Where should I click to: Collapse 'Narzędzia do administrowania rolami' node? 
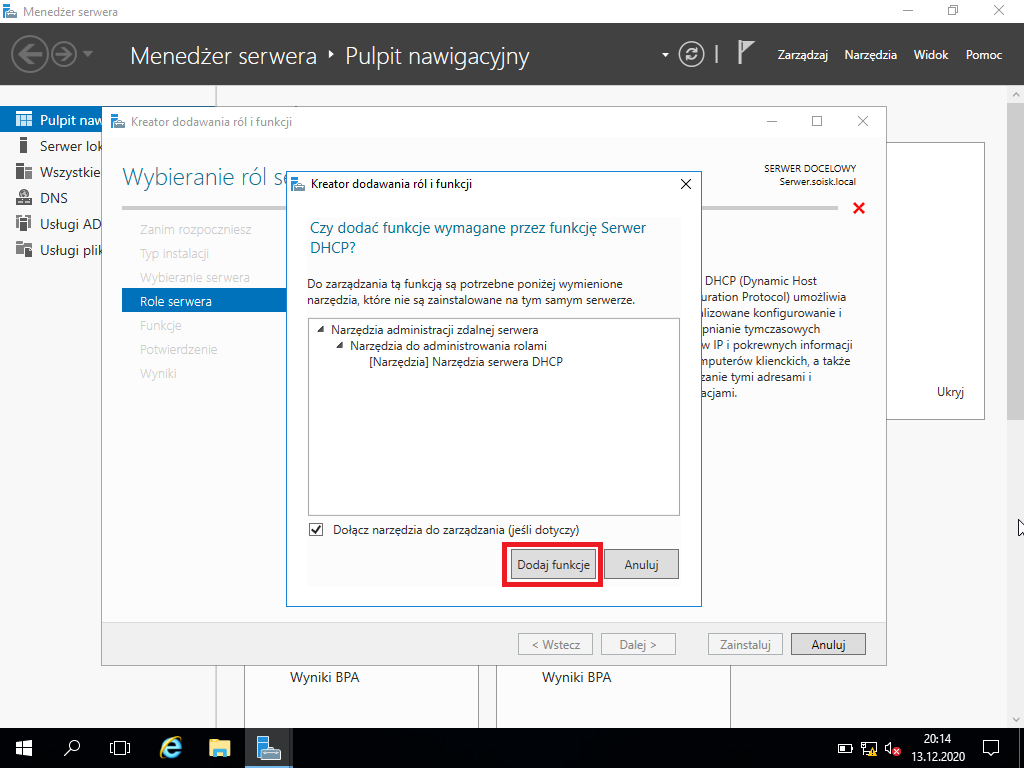tap(339, 345)
